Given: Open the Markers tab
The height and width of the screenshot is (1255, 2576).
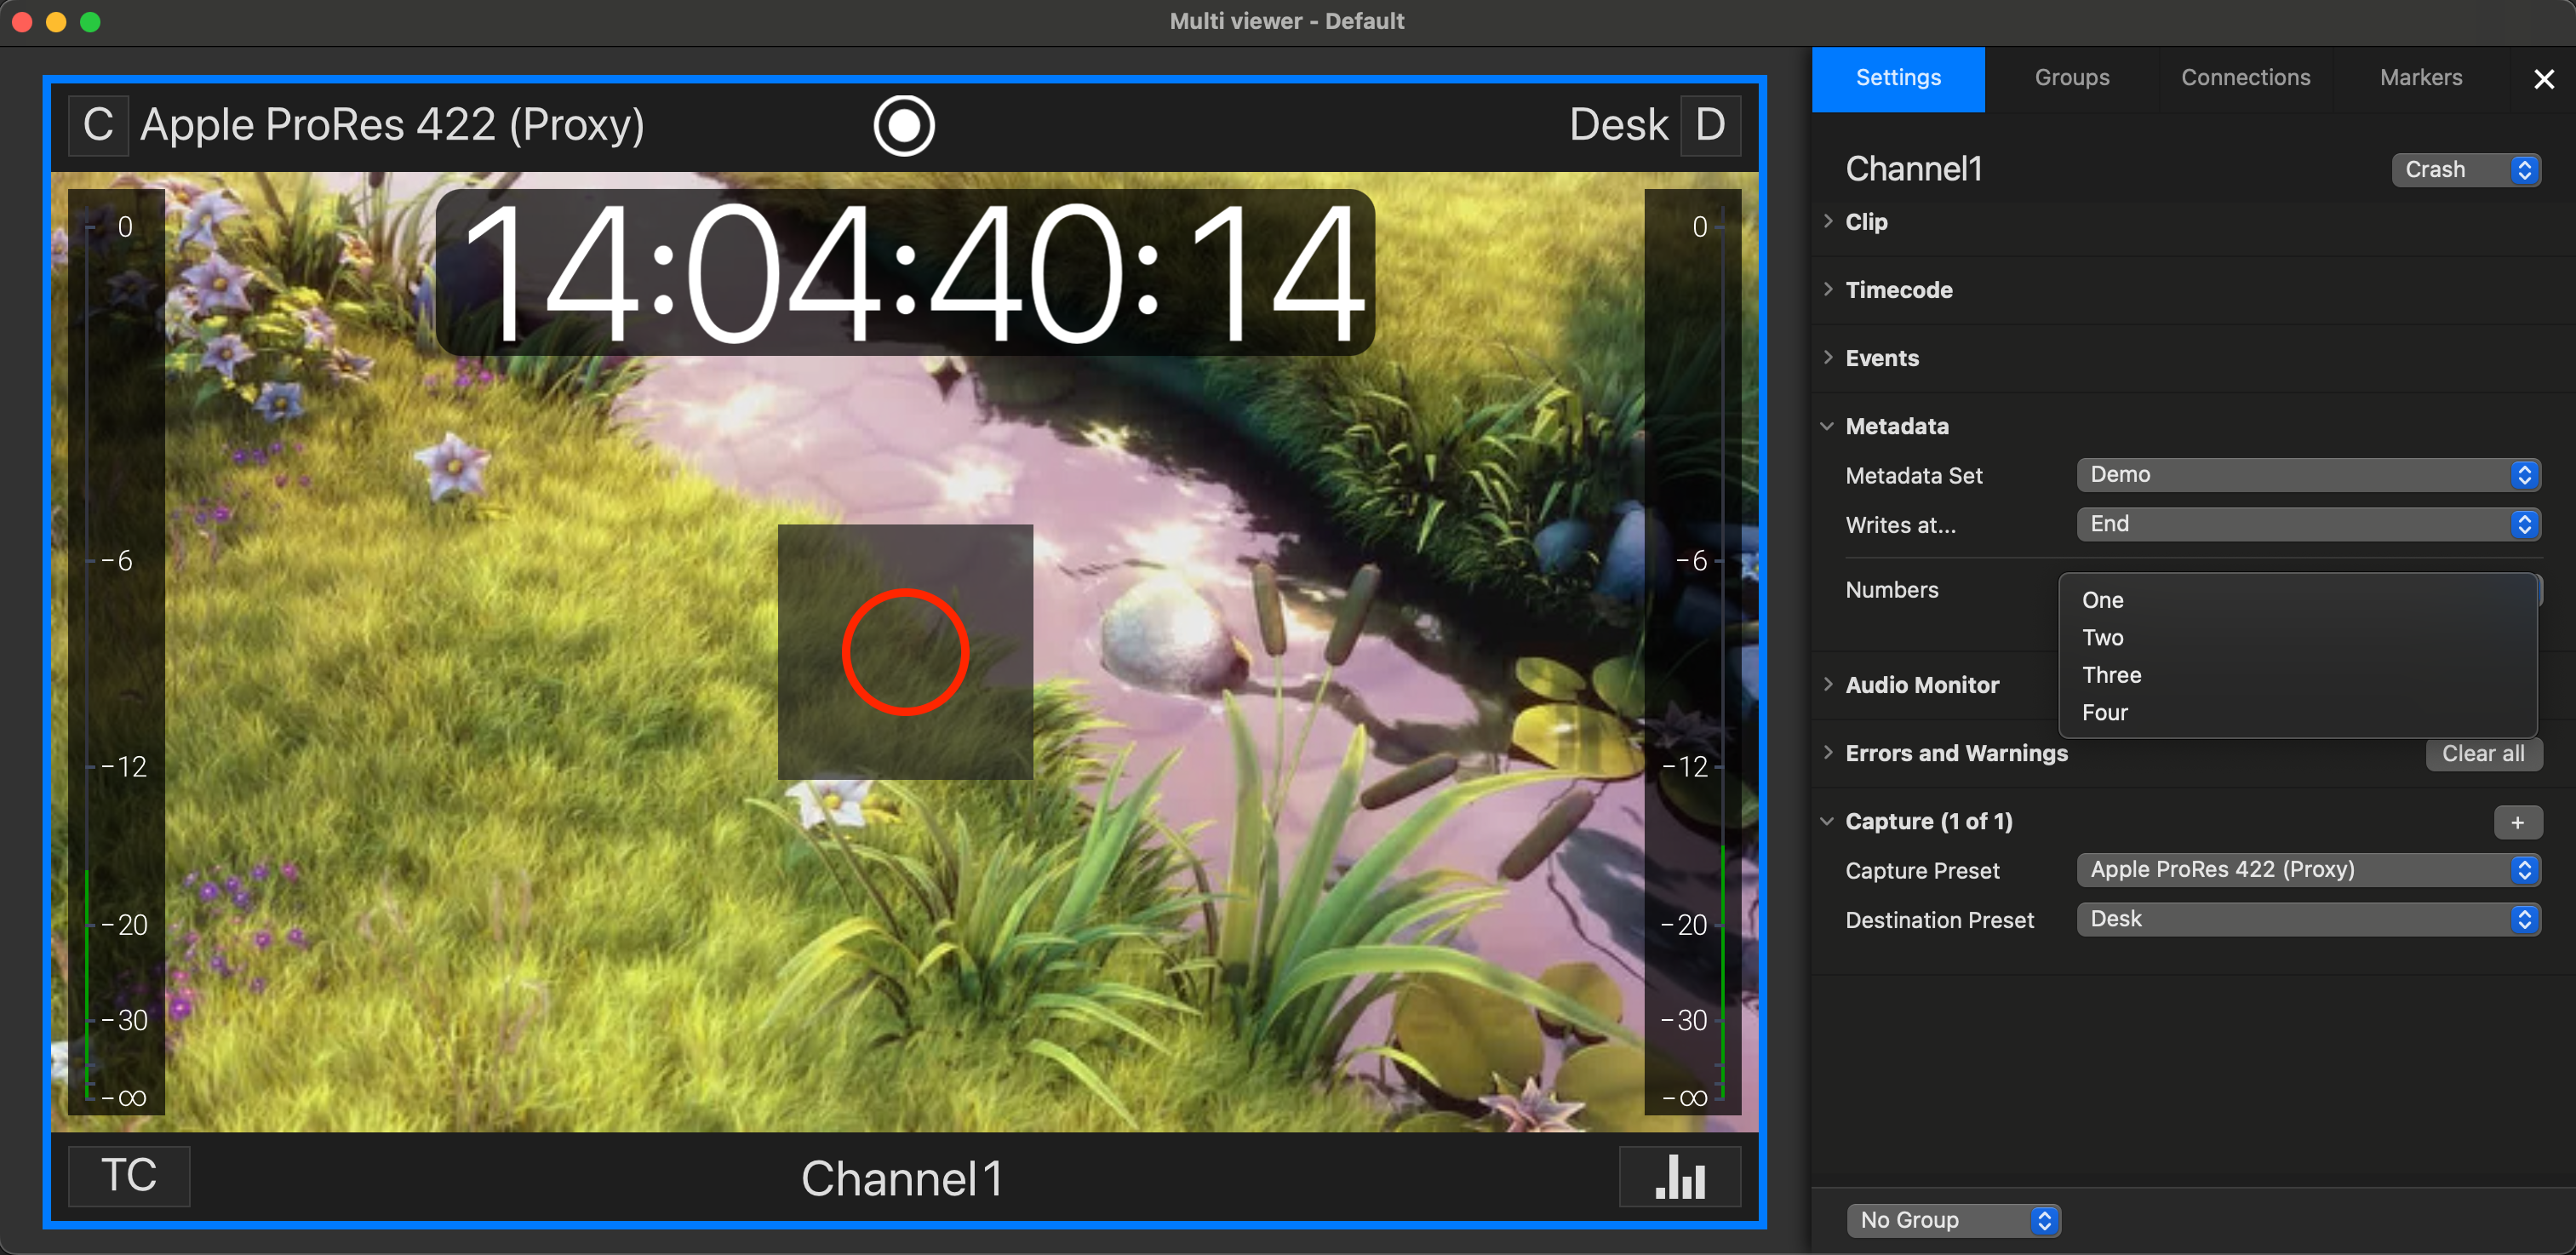Looking at the screenshot, I should pos(2420,78).
